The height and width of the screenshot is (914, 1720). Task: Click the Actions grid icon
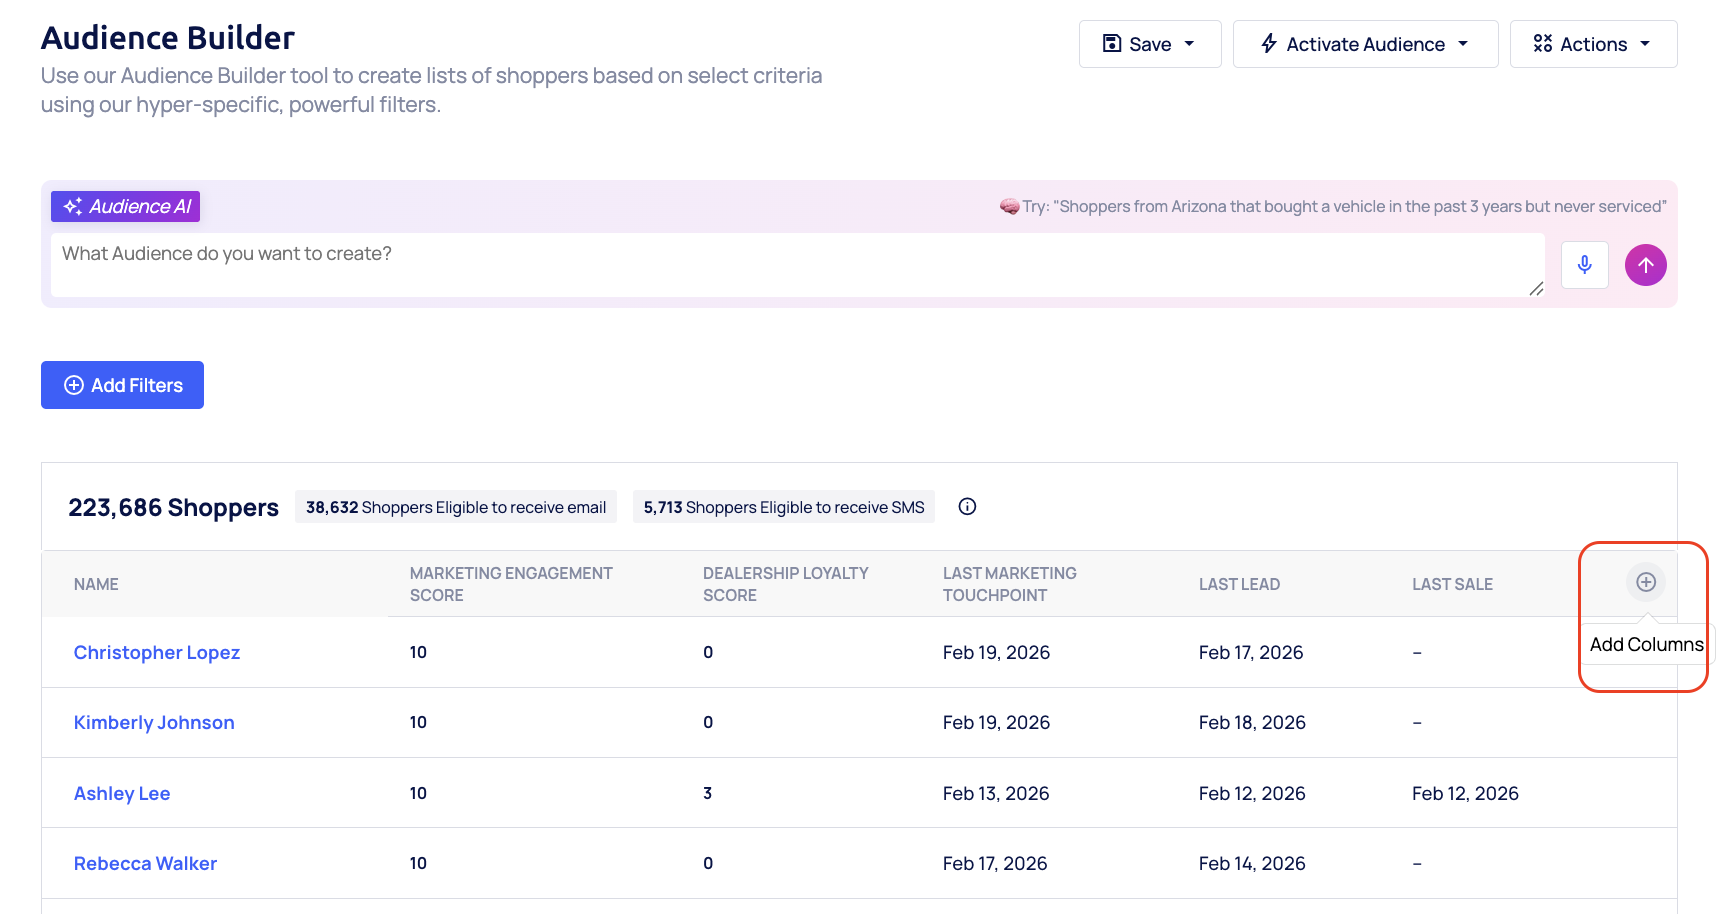tap(1542, 43)
